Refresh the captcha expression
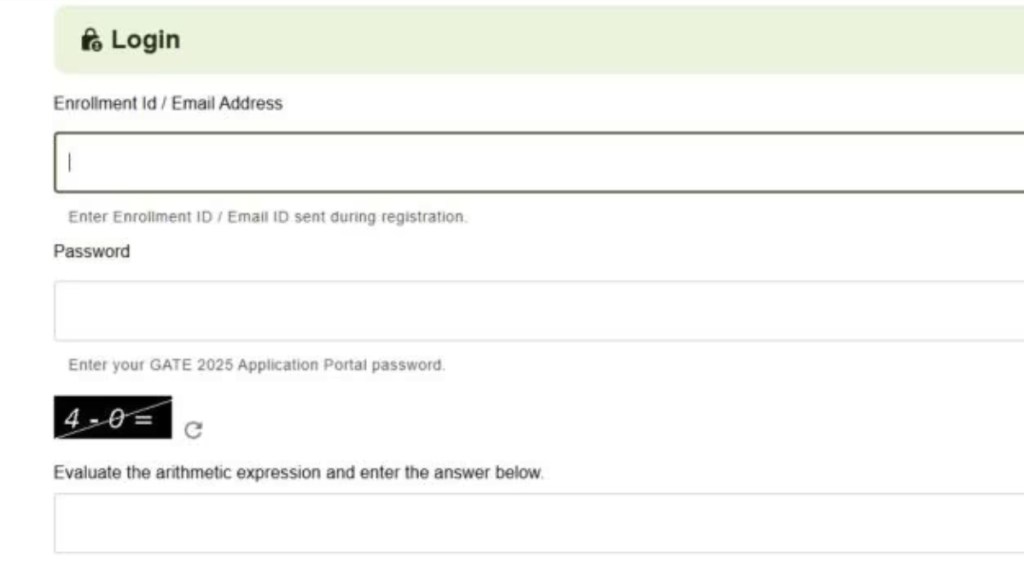1024x576 pixels. [x=194, y=430]
